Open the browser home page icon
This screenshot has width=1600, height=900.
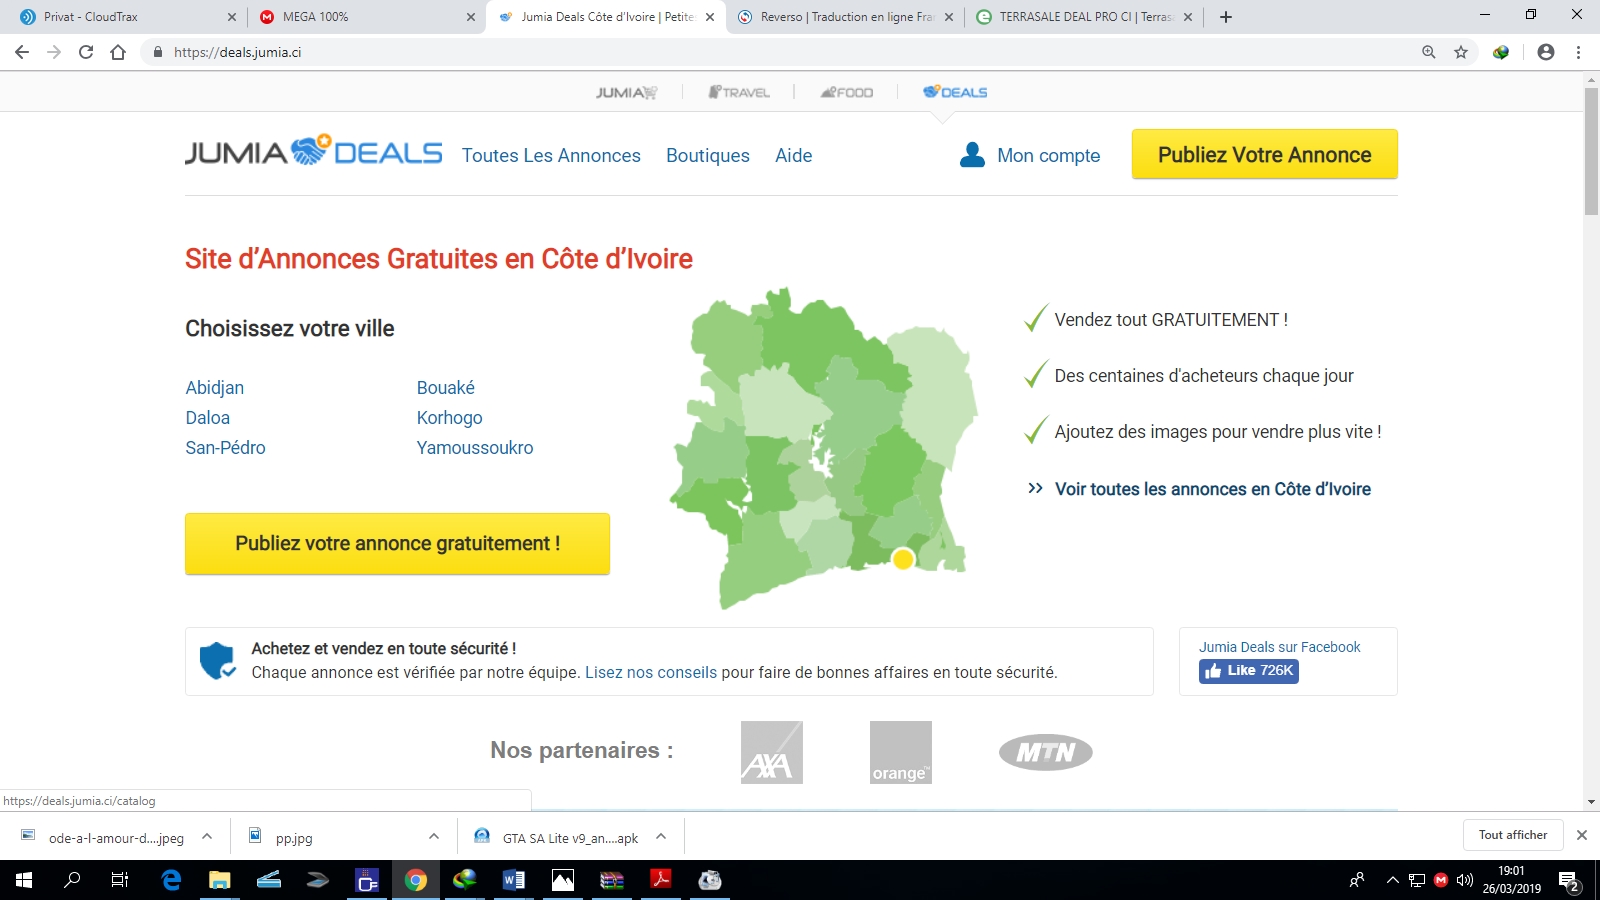pos(118,52)
